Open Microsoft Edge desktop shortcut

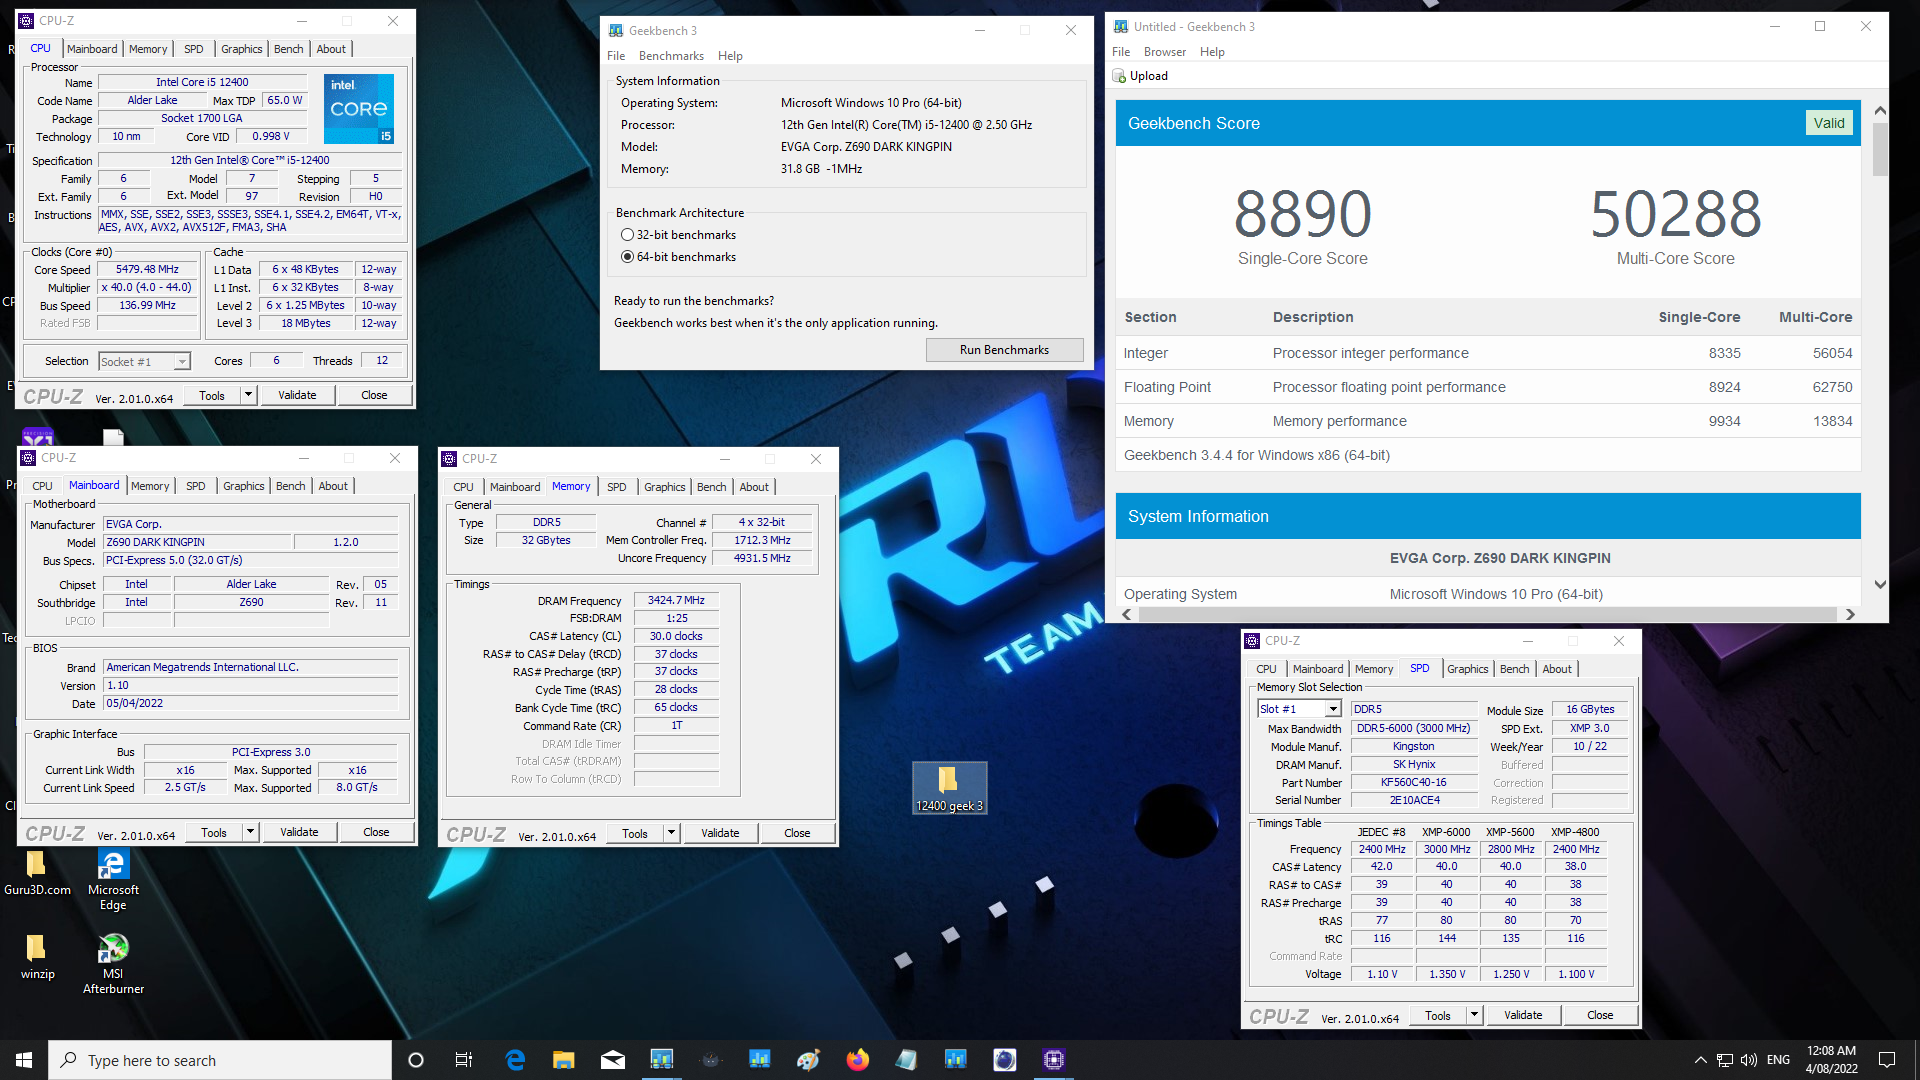tap(113, 880)
